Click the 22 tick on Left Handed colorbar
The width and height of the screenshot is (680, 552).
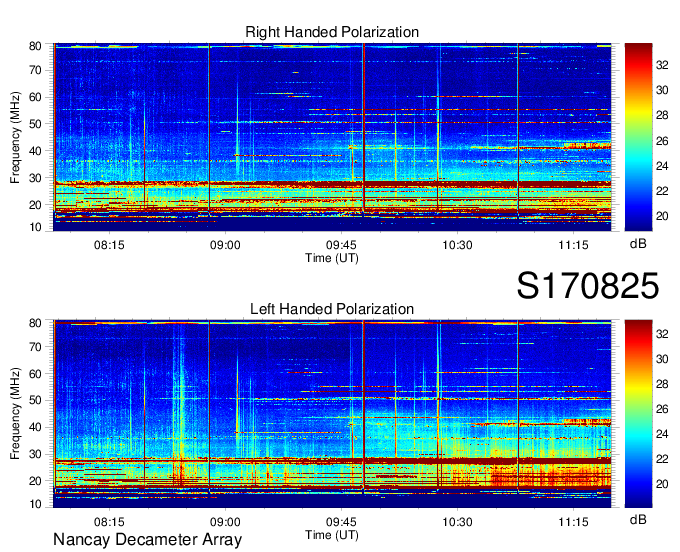point(662,459)
